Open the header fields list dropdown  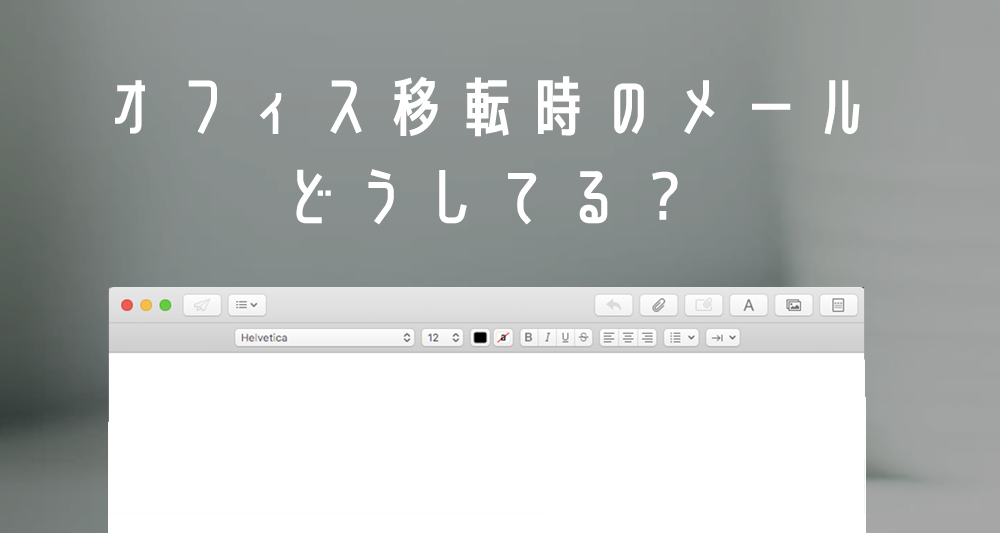pyautogui.click(x=247, y=305)
